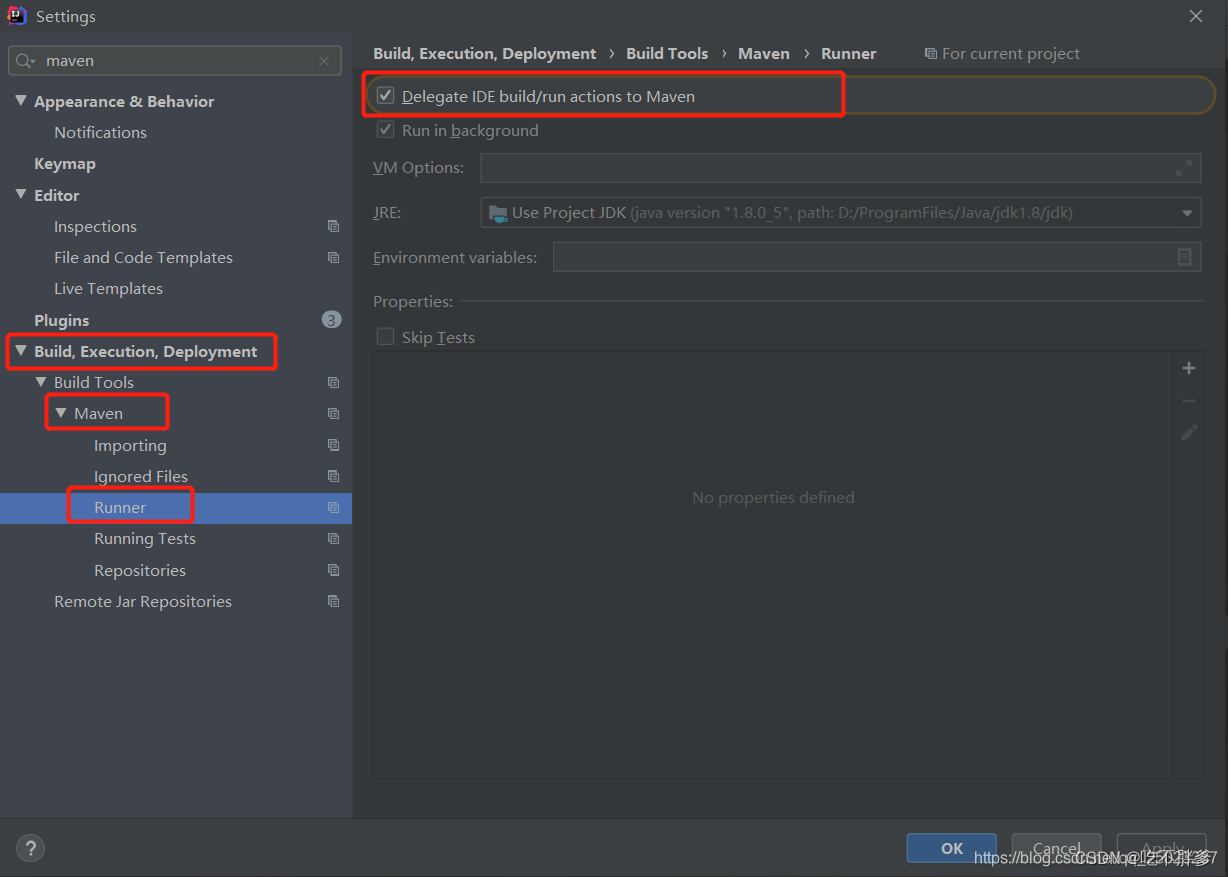
Task: Focus the settings search box
Action: click(x=175, y=61)
